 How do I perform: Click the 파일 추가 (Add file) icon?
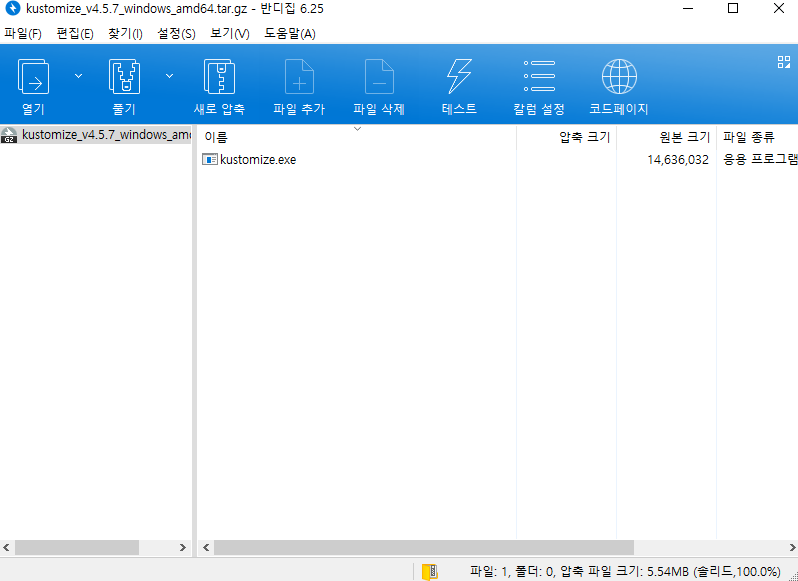click(299, 76)
